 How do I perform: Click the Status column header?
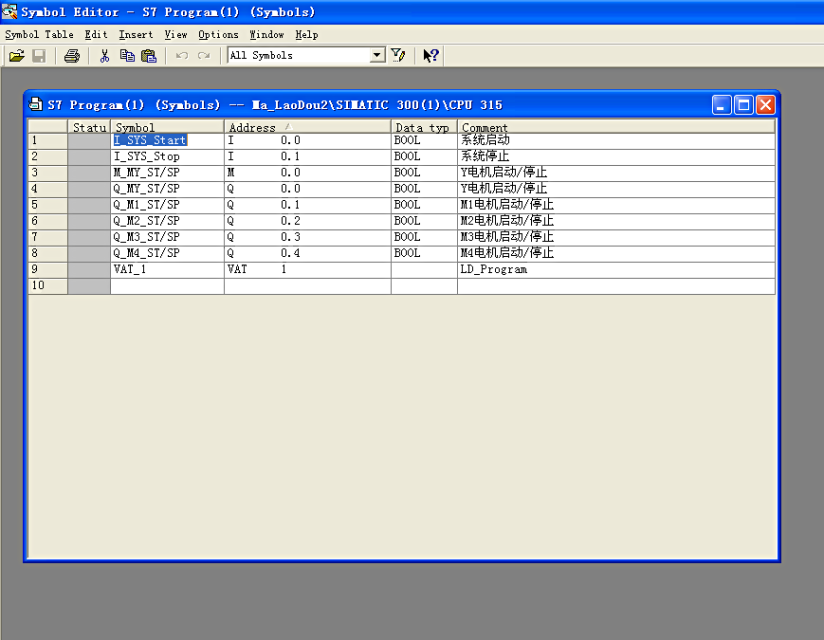pyautogui.click(x=89, y=127)
